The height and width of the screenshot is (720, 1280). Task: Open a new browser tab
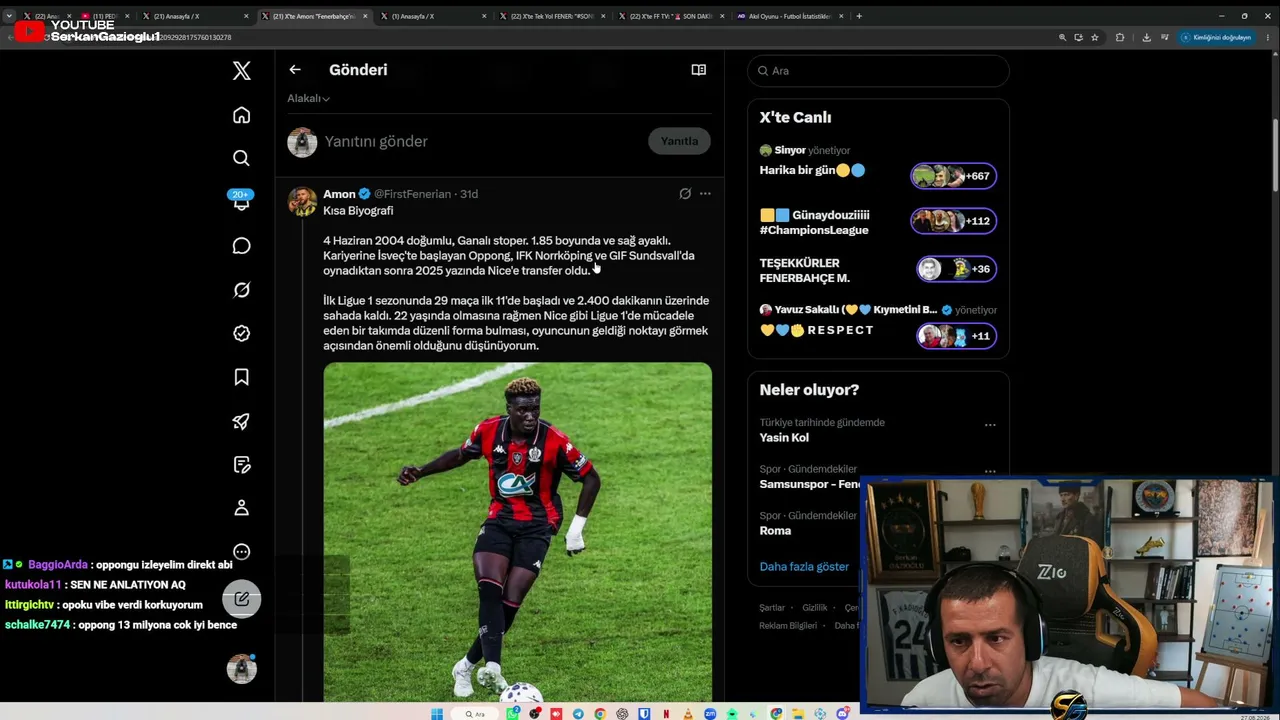tap(859, 16)
